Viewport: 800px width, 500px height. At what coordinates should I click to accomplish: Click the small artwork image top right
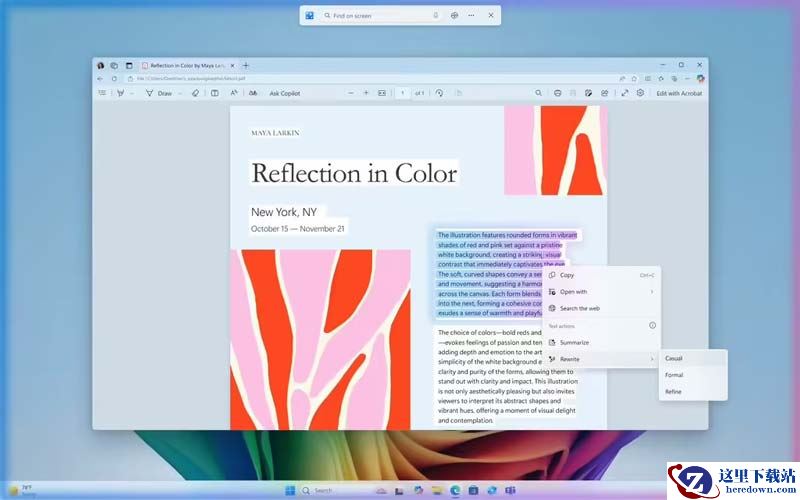pos(555,151)
